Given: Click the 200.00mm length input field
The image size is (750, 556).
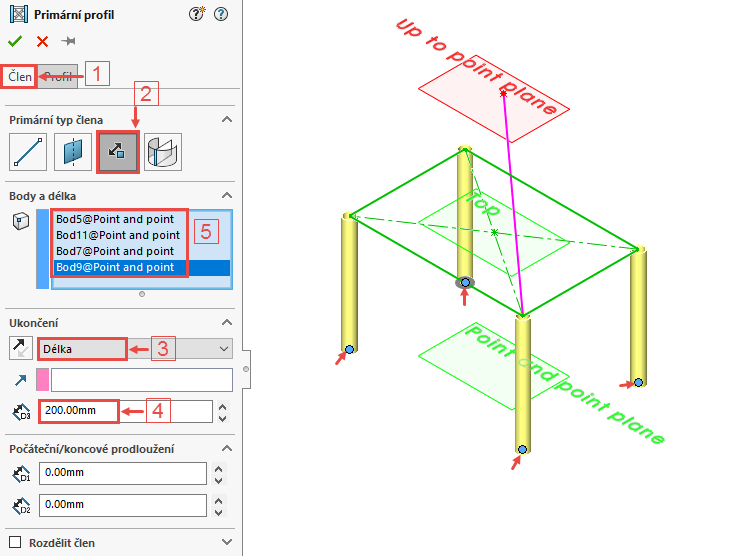Looking at the screenshot, I should pyautogui.click(x=125, y=411).
